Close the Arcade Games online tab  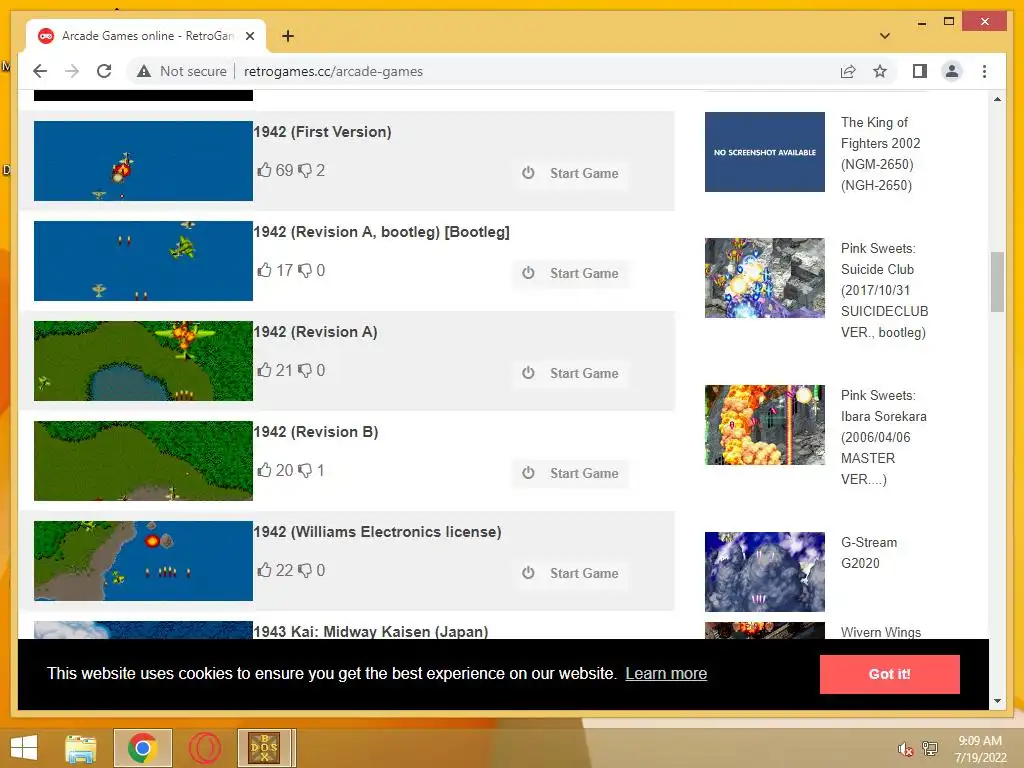point(249,36)
